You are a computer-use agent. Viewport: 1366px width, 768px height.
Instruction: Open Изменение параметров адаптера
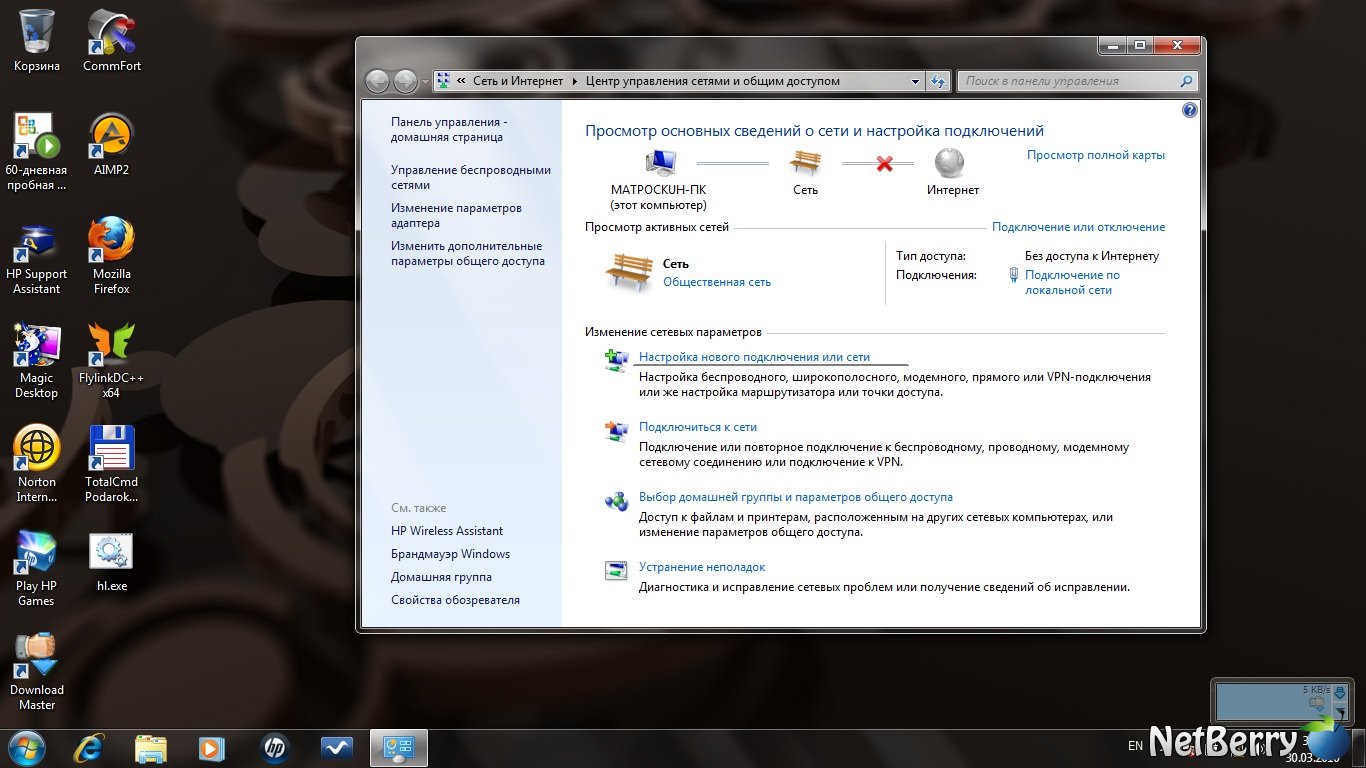[456, 215]
